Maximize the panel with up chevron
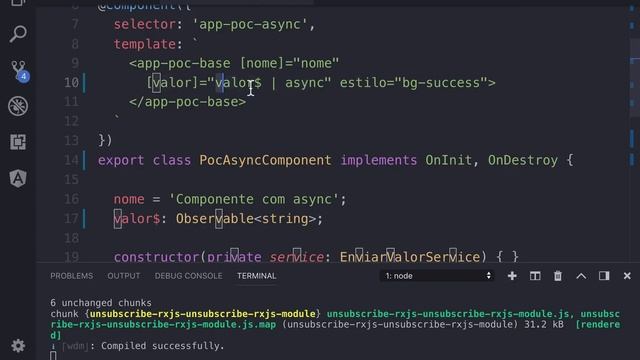The height and width of the screenshot is (360, 640). point(581,276)
